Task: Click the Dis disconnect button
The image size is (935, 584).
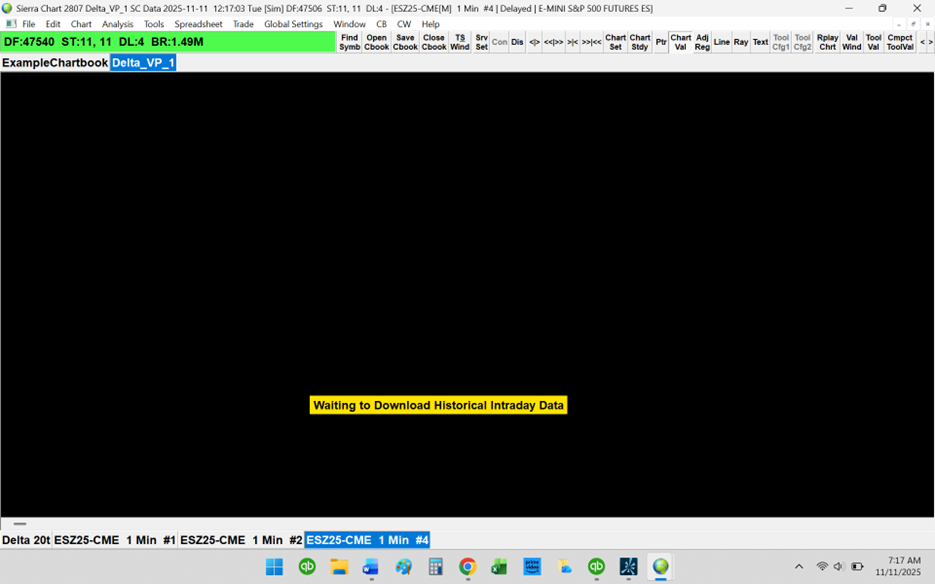Action: pos(517,42)
